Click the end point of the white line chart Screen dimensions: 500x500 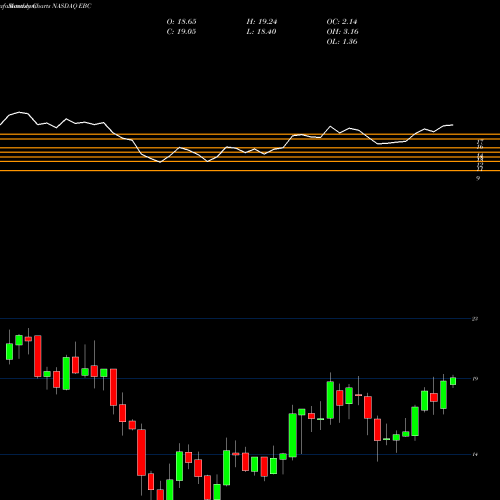453,125
